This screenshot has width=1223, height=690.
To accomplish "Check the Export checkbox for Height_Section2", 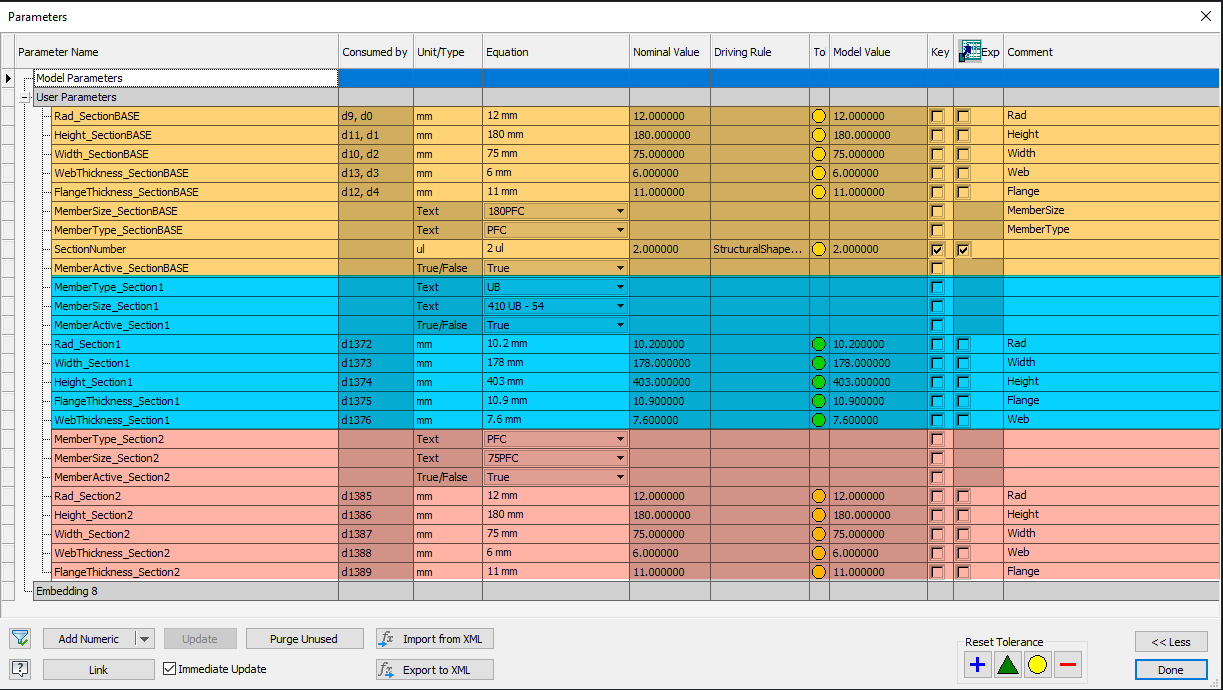I will click(x=962, y=514).
